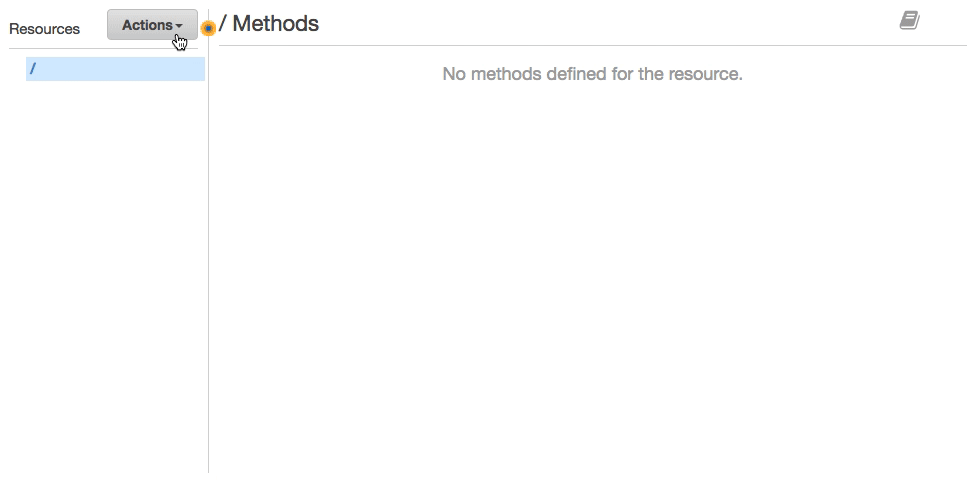Viewport: 974px width, 480px height.
Task: Click the "No methods defined" message
Action: [593, 74]
